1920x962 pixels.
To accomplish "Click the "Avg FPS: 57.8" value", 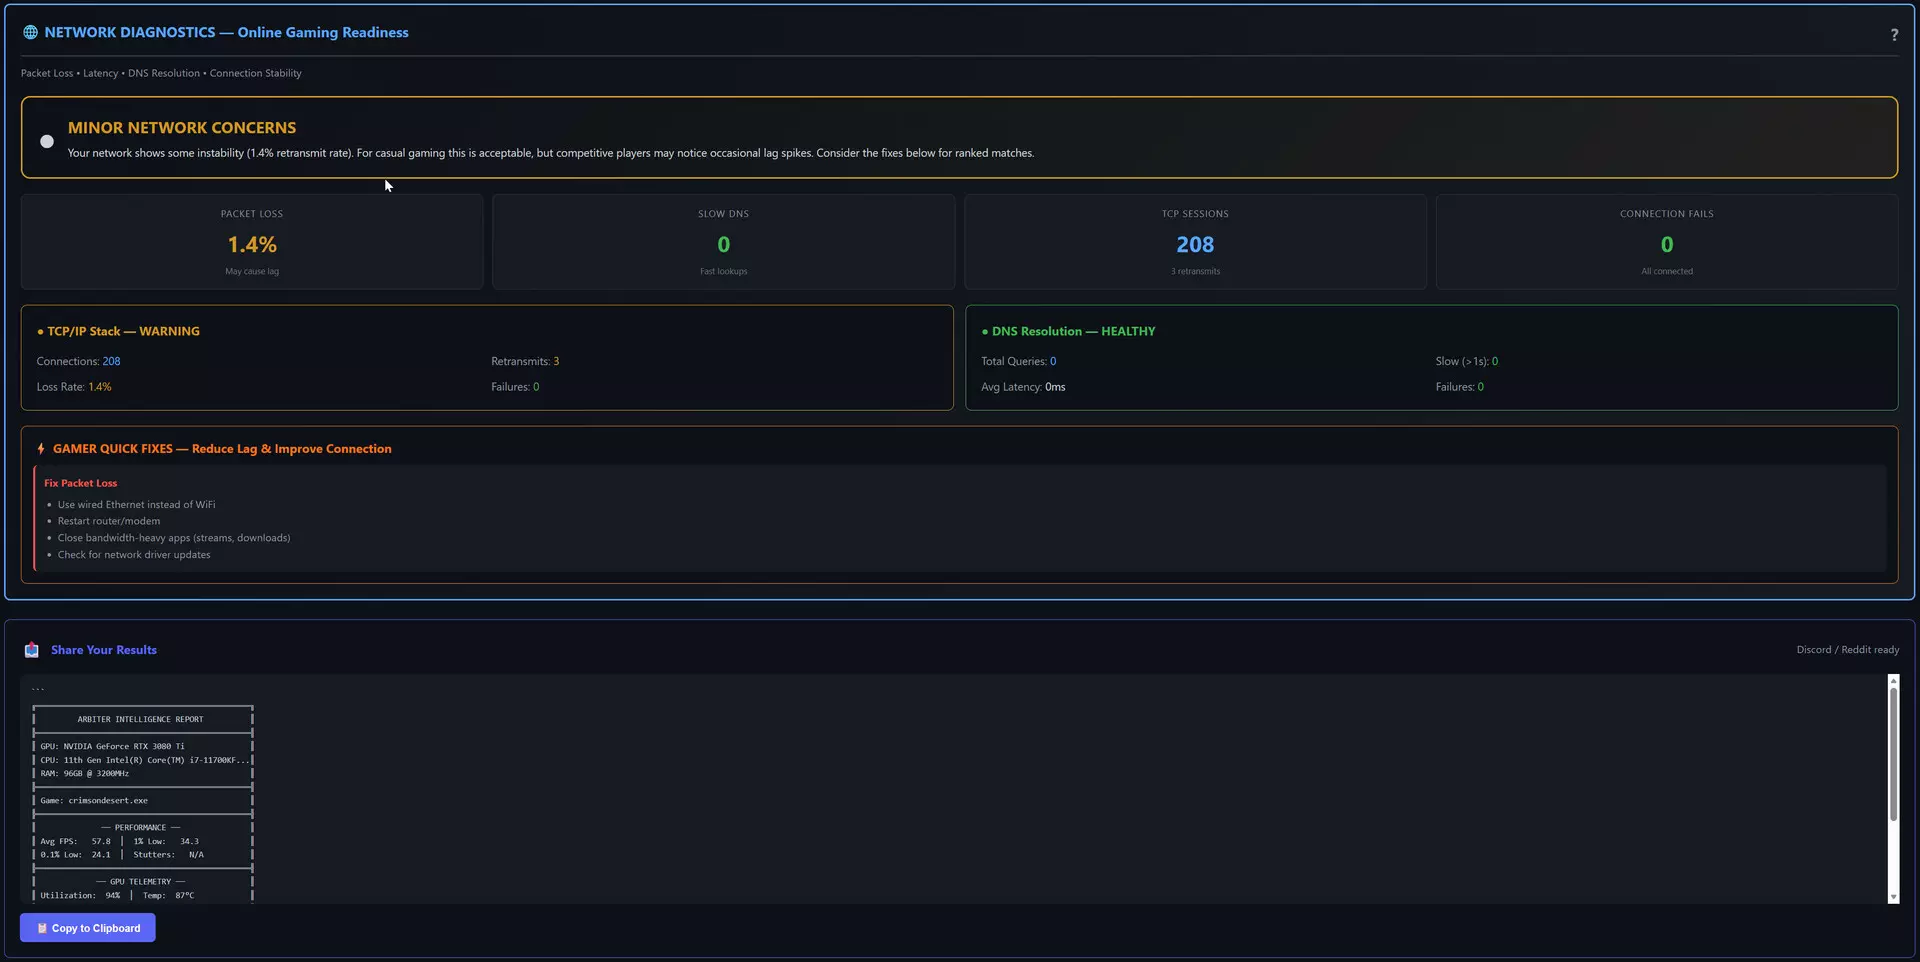I will pyautogui.click(x=76, y=841).
